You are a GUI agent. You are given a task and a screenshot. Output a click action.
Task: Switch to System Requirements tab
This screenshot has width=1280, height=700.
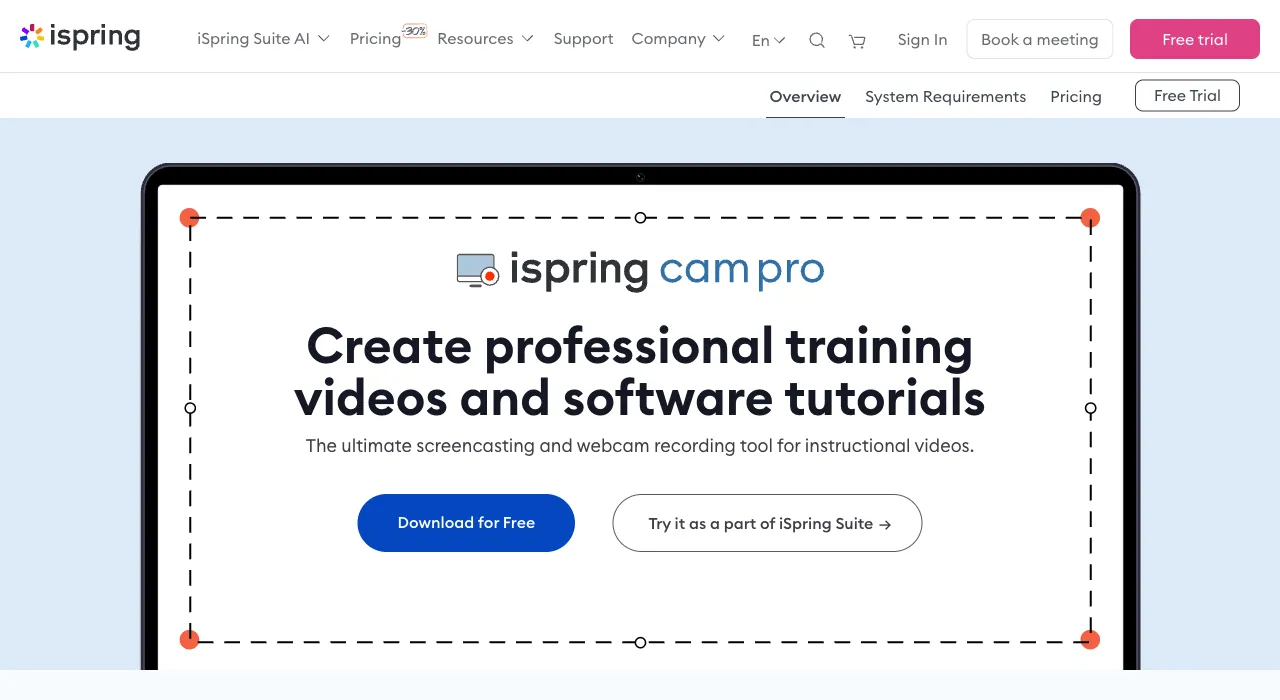click(945, 97)
